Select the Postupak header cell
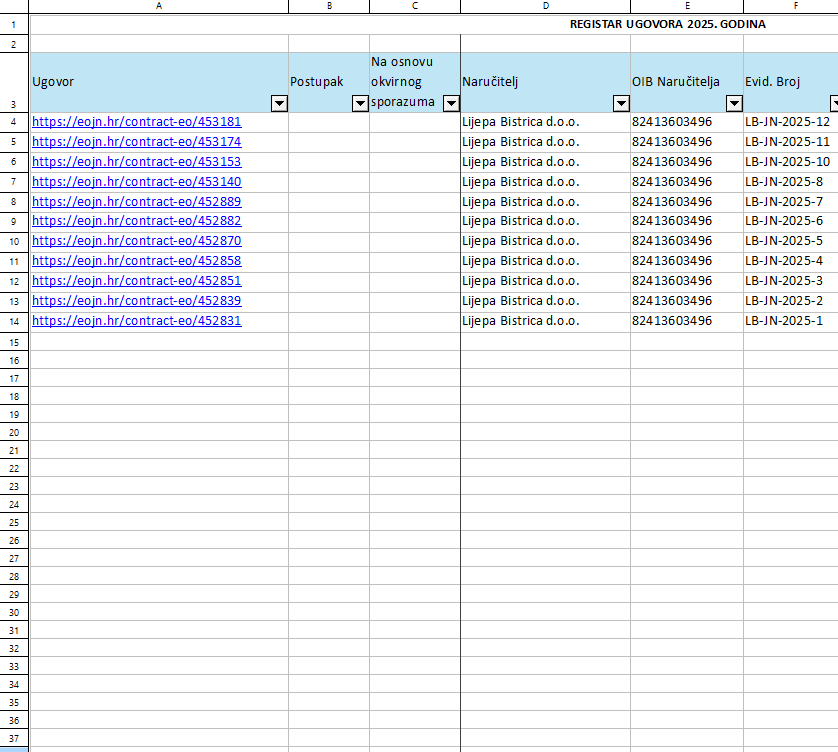Screen dimensions: 838x752 click(x=329, y=82)
